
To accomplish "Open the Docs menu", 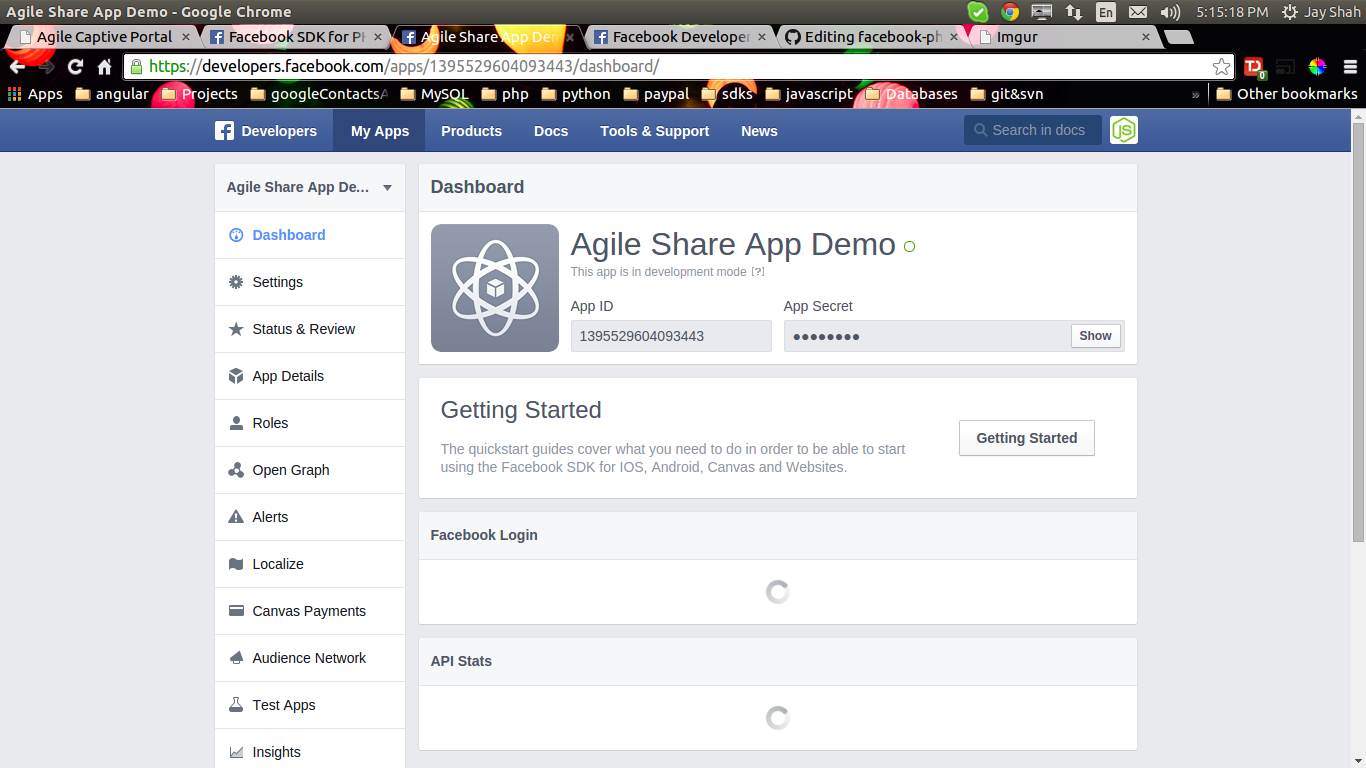I will click(x=551, y=131).
